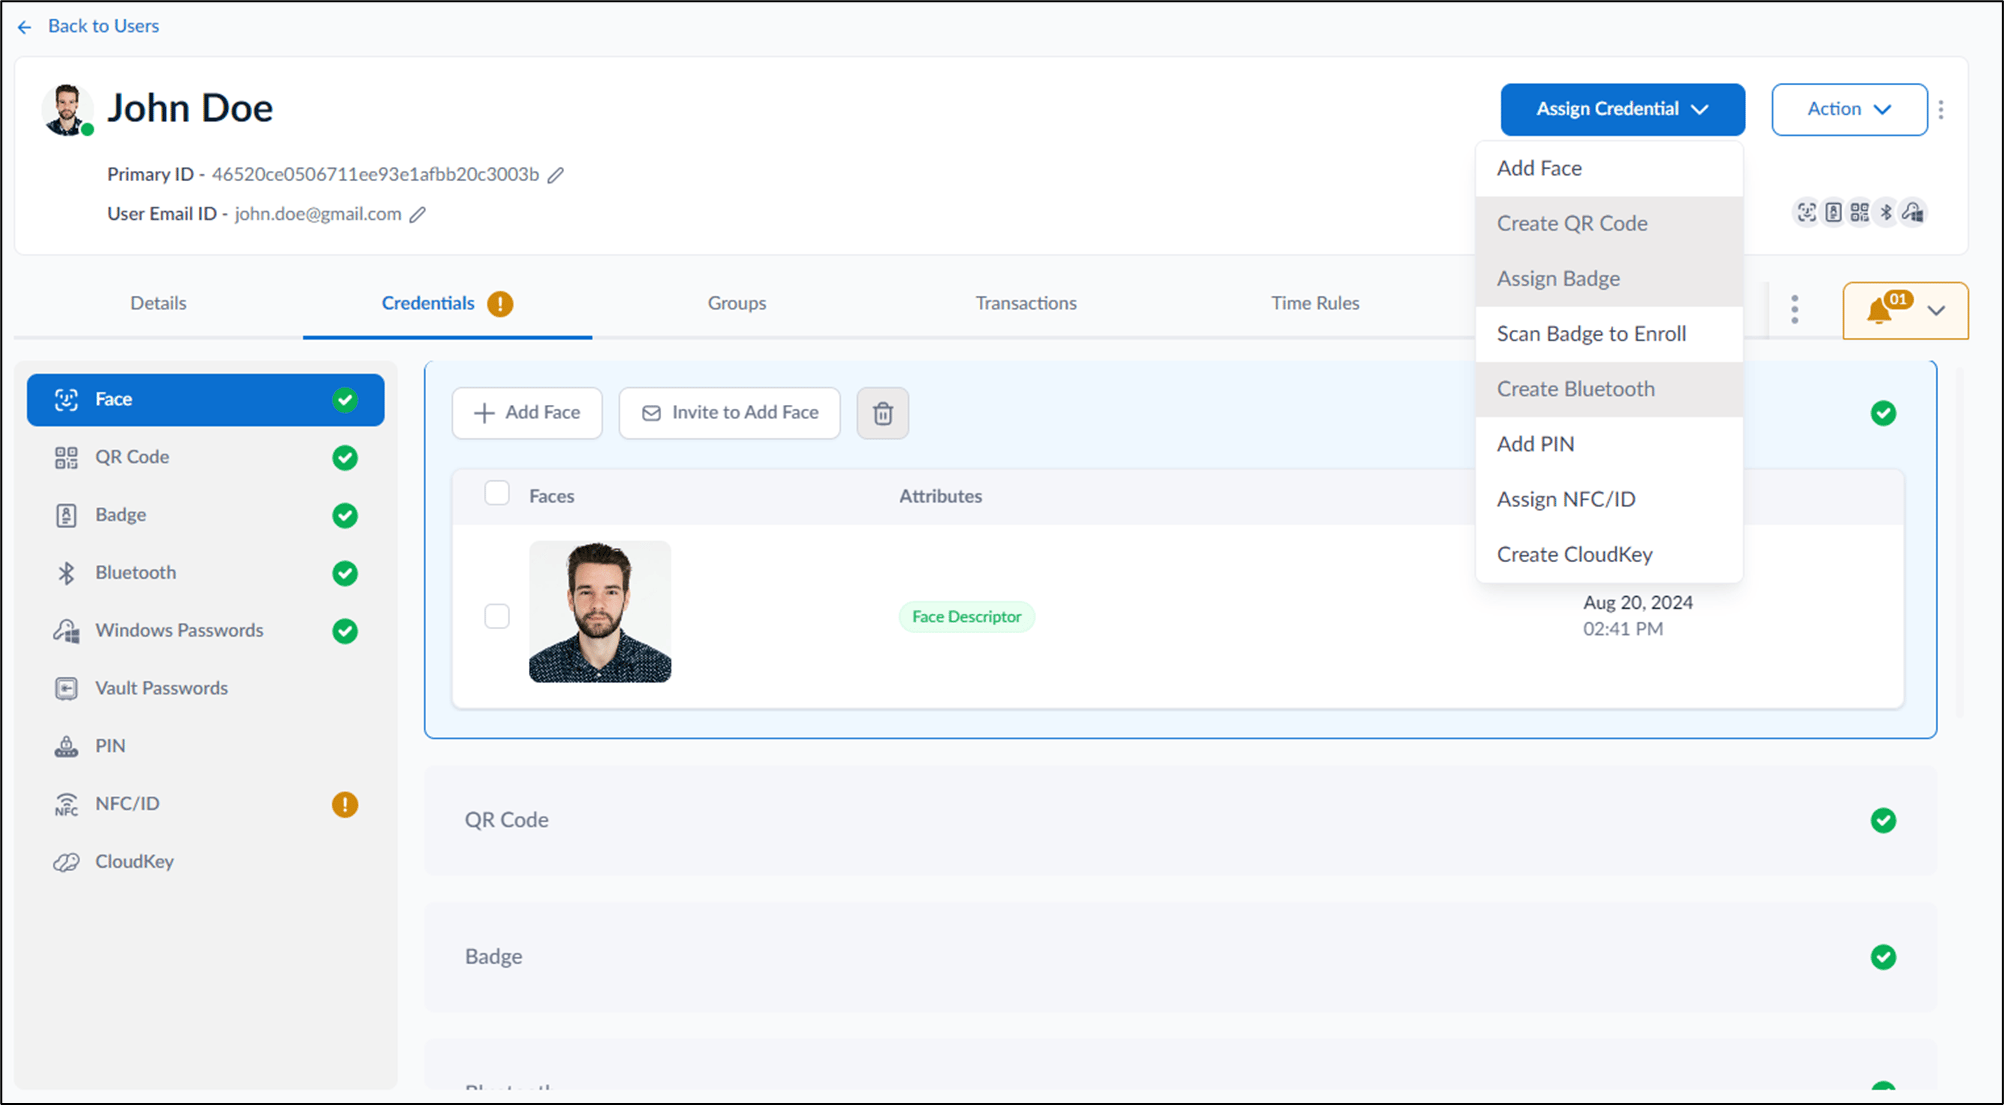Go Back to Users link

click(x=89, y=27)
